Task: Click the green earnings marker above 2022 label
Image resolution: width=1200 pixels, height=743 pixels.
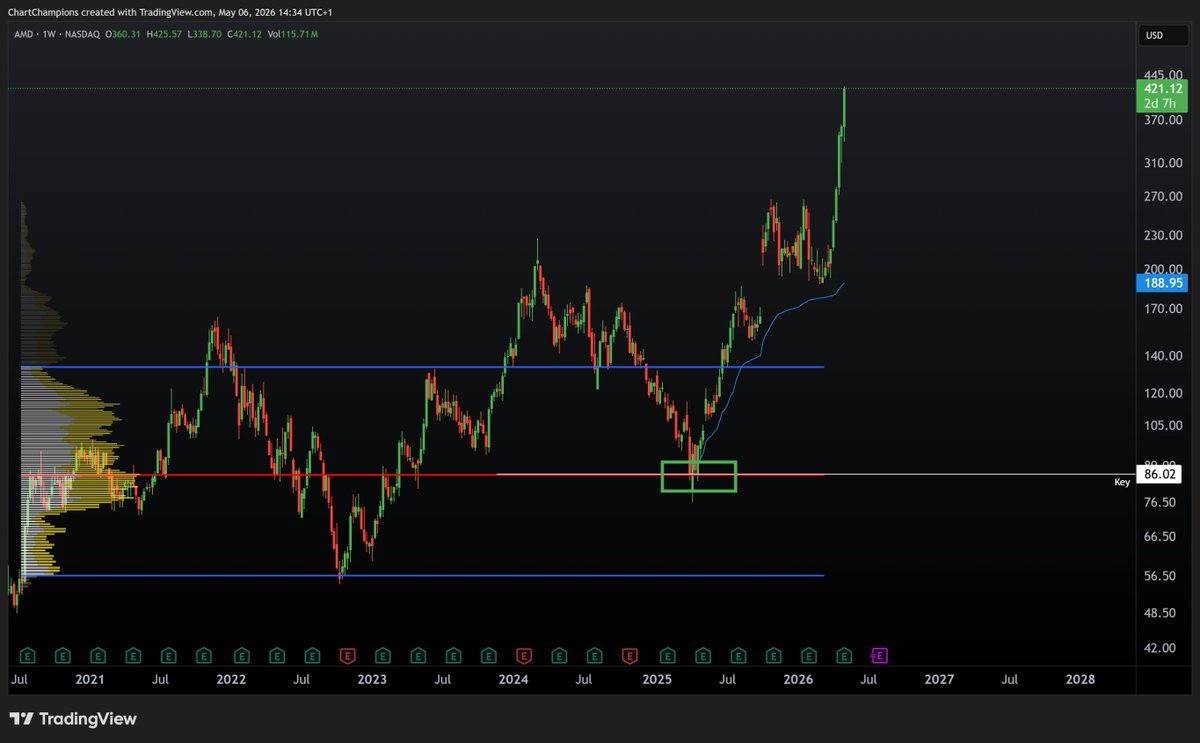Action: (240, 656)
